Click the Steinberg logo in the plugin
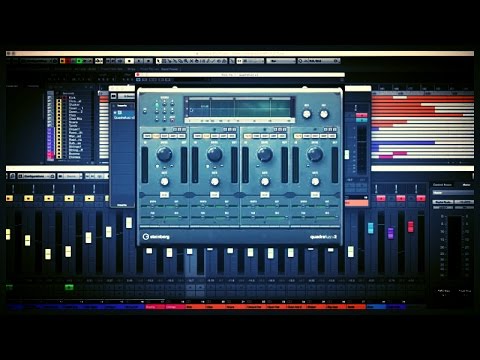The image size is (480, 360). [156, 237]
